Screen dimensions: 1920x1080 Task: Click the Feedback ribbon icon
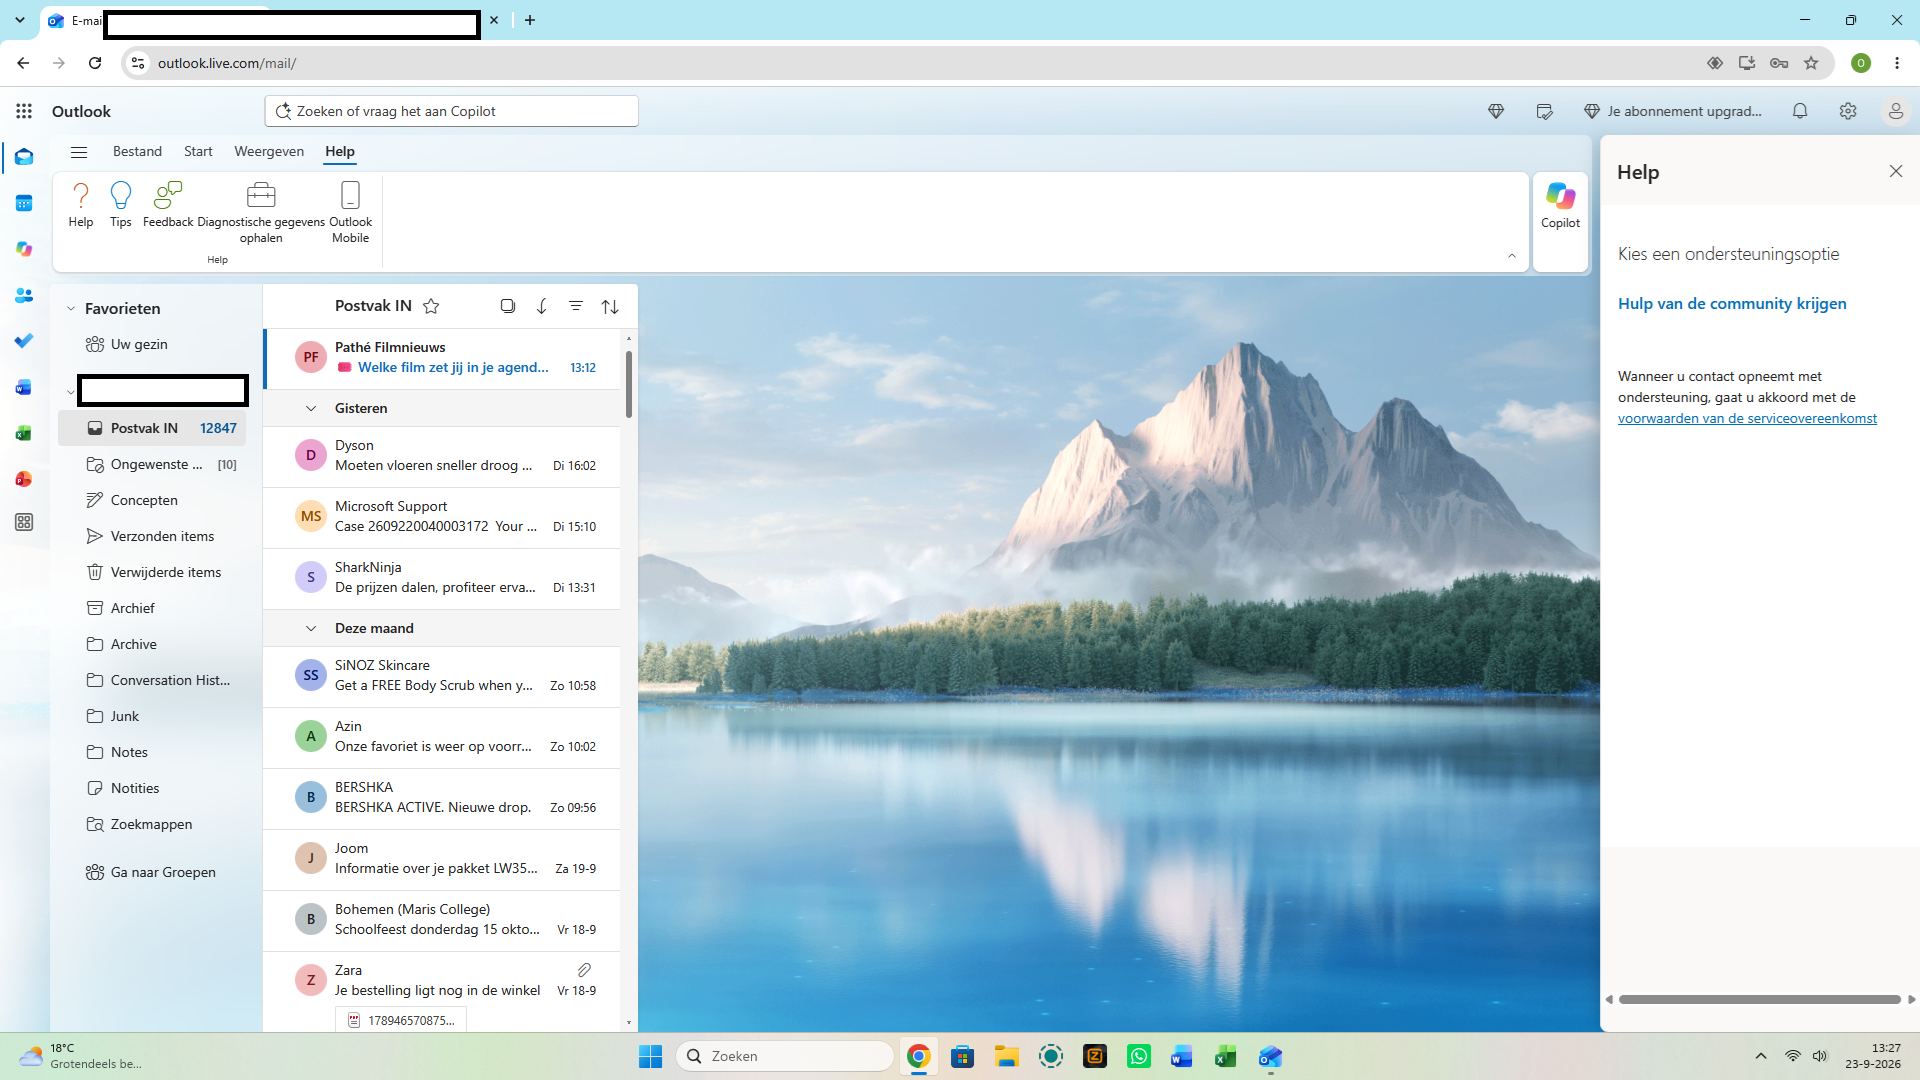tap(168, 205)
